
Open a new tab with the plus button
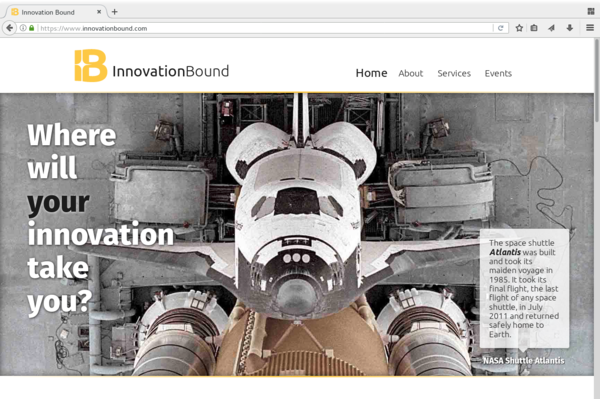114,12
